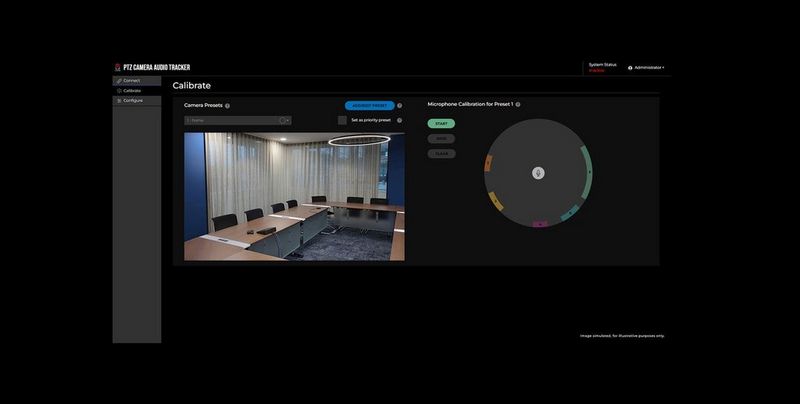800x404 pixels.
Task: Enable the Set as priority preset checkbox
Action: (x=342, y=120)
